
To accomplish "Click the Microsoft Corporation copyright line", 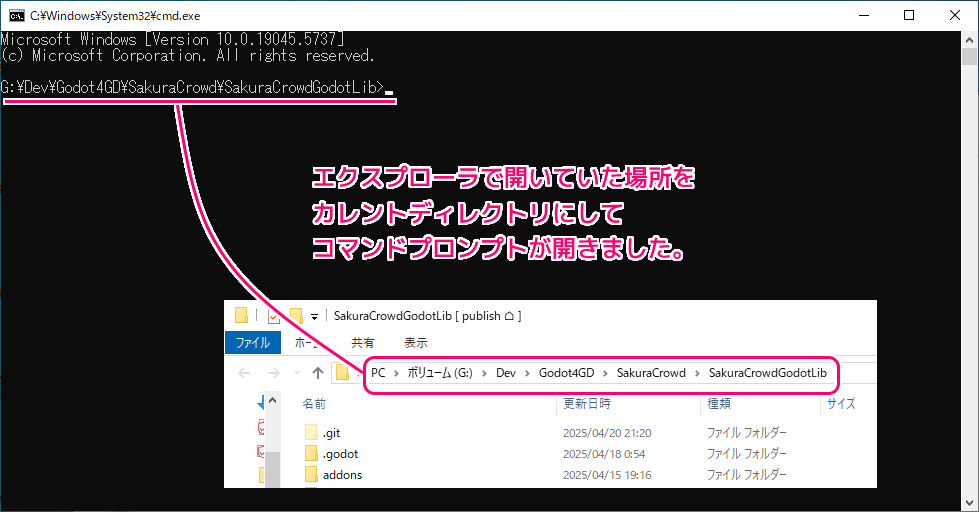I will pos(187,56).
